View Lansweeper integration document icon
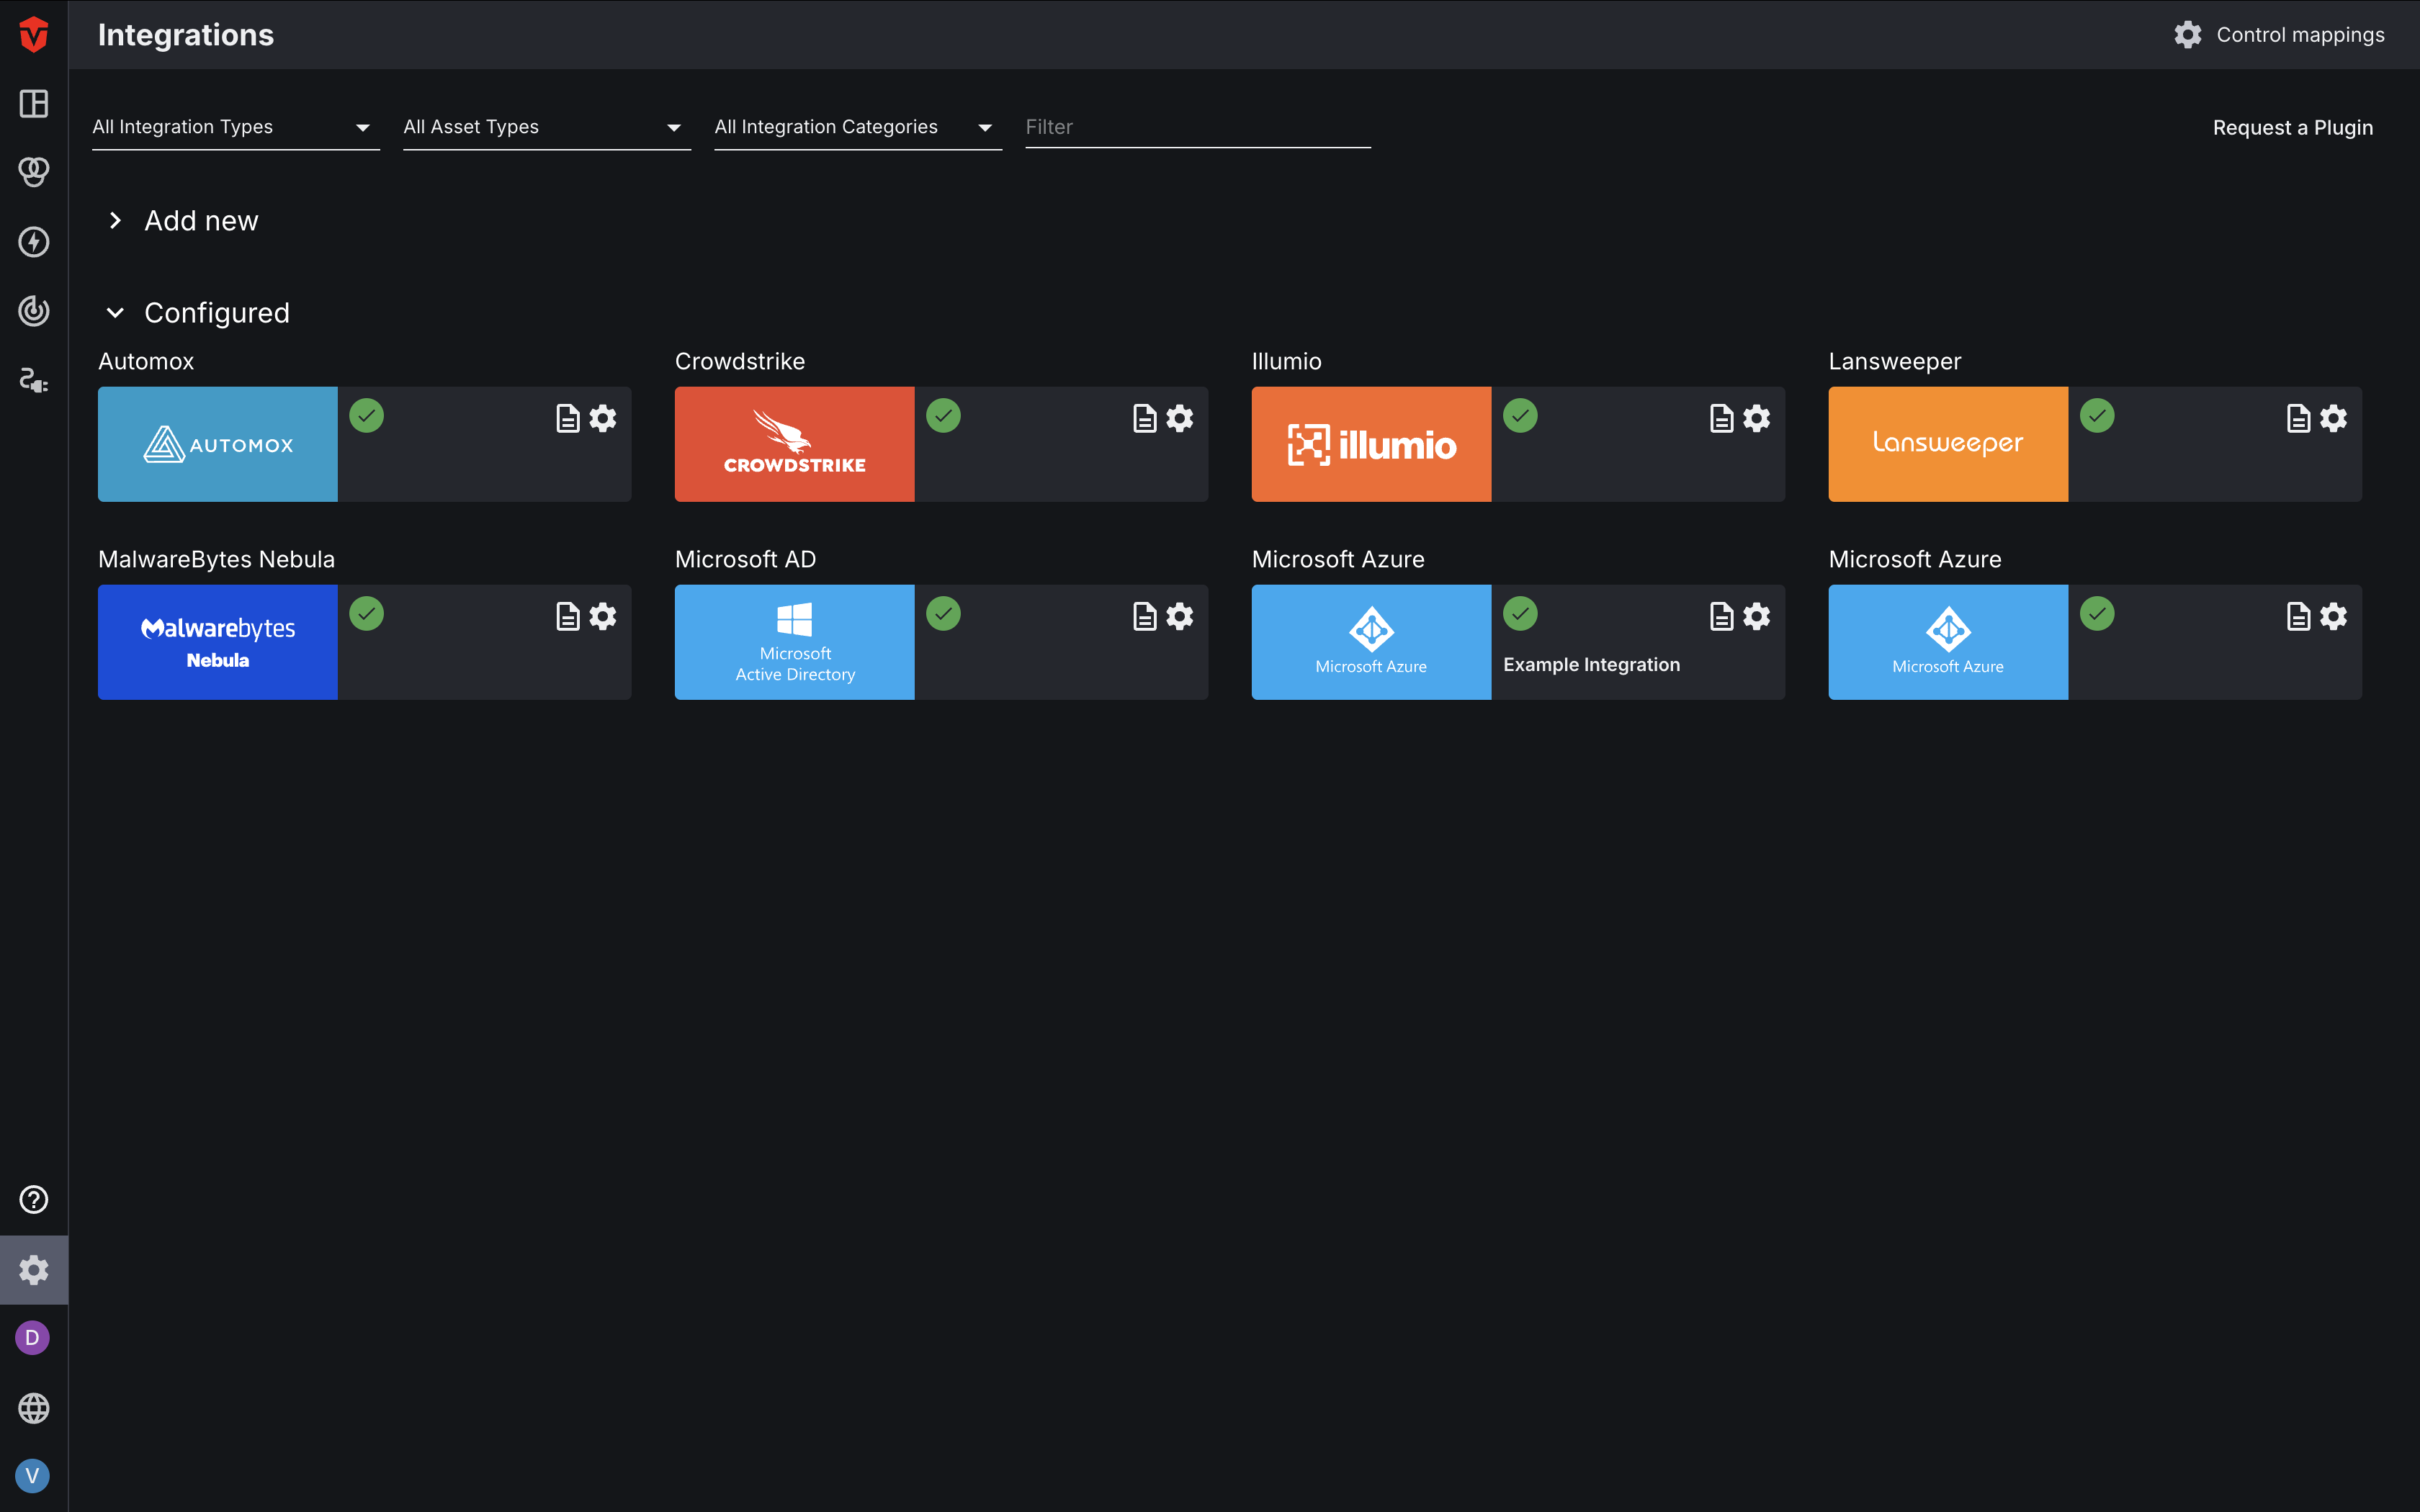This screenshot has width=2420, height=1512. click(x=2299, y=418)
